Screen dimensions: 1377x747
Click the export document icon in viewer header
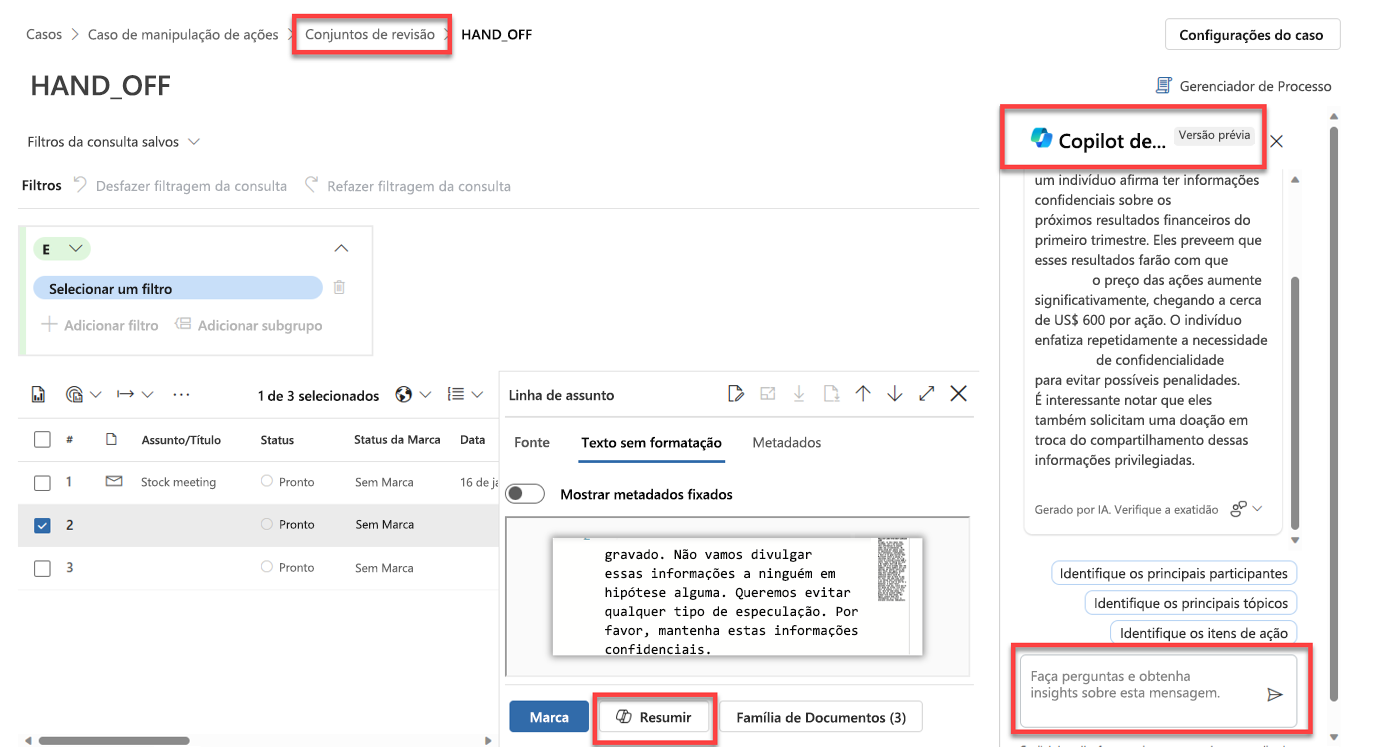[831, 394]
